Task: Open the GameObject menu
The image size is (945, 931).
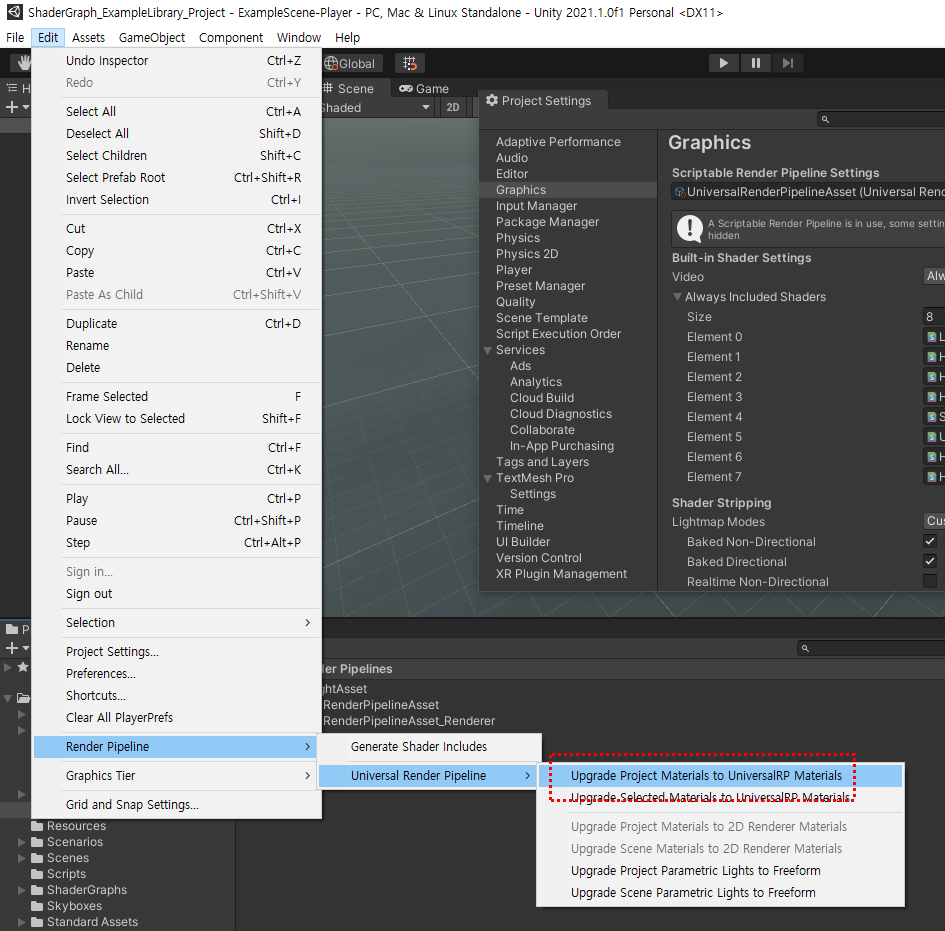Action: 152,37
